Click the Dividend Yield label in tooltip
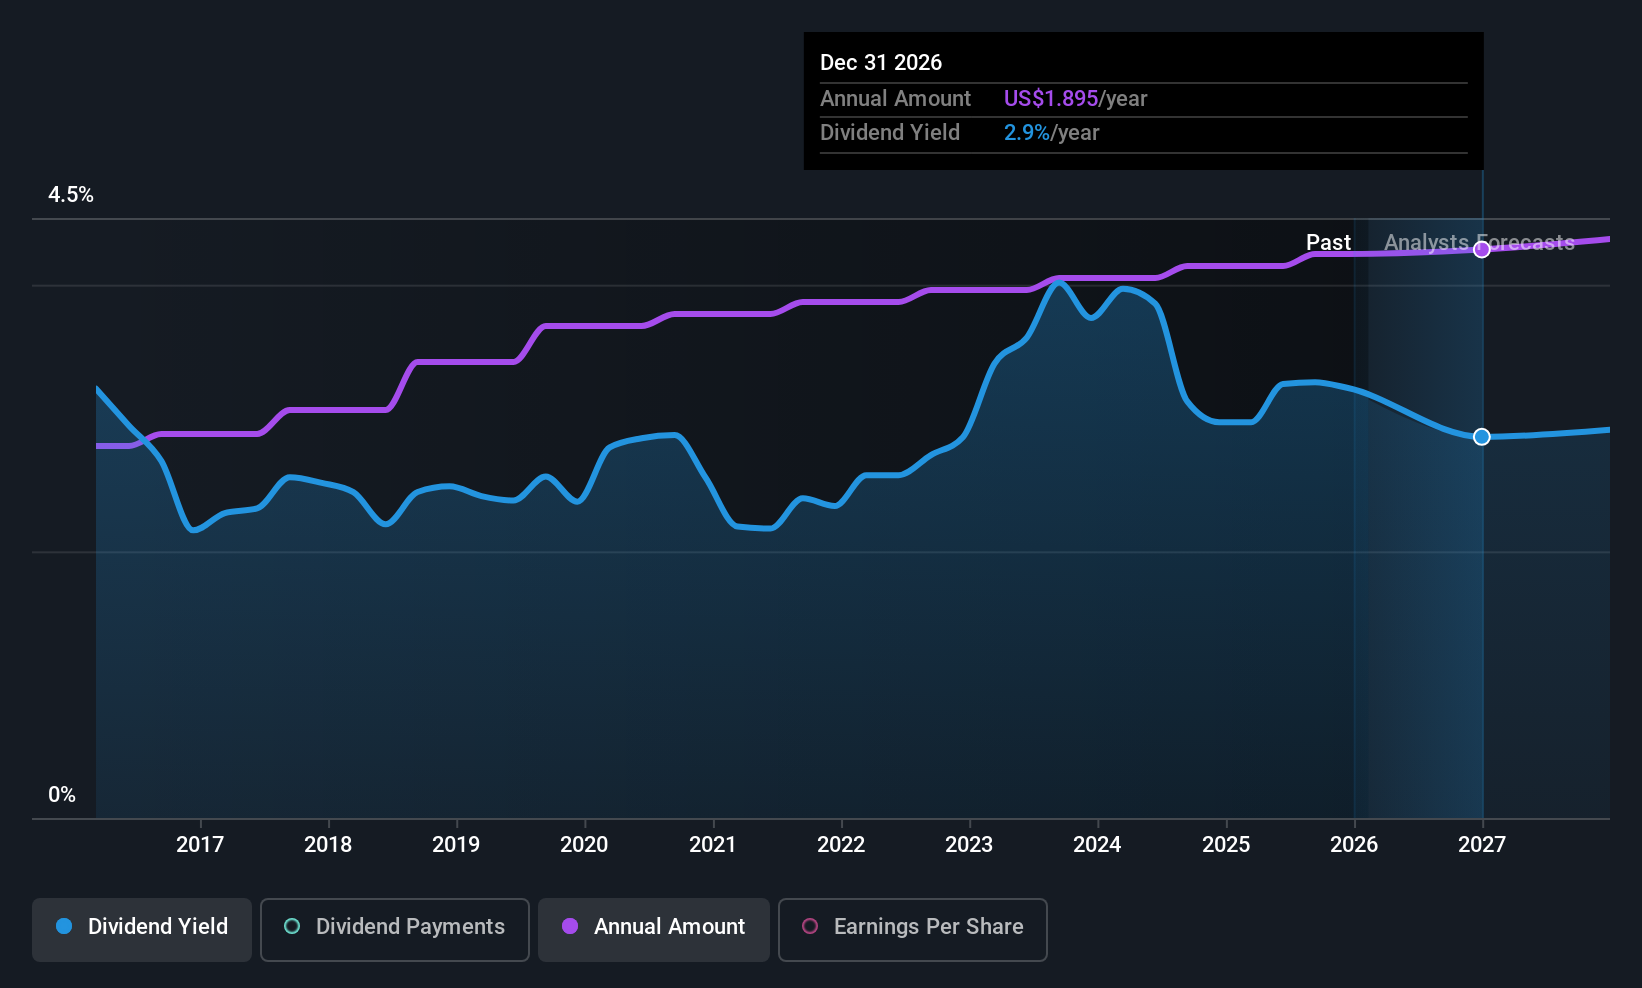The width and height of the screenshot is (1642, 988). [890, 133]
